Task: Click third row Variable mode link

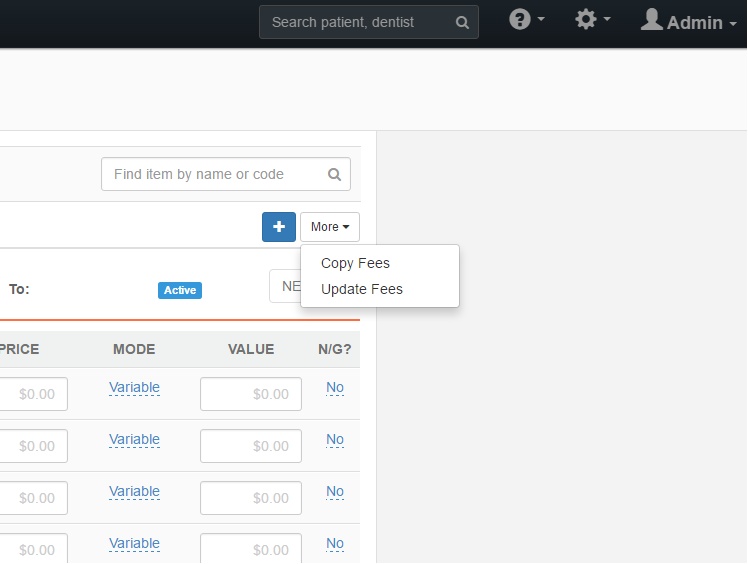Action: point(134,491)
